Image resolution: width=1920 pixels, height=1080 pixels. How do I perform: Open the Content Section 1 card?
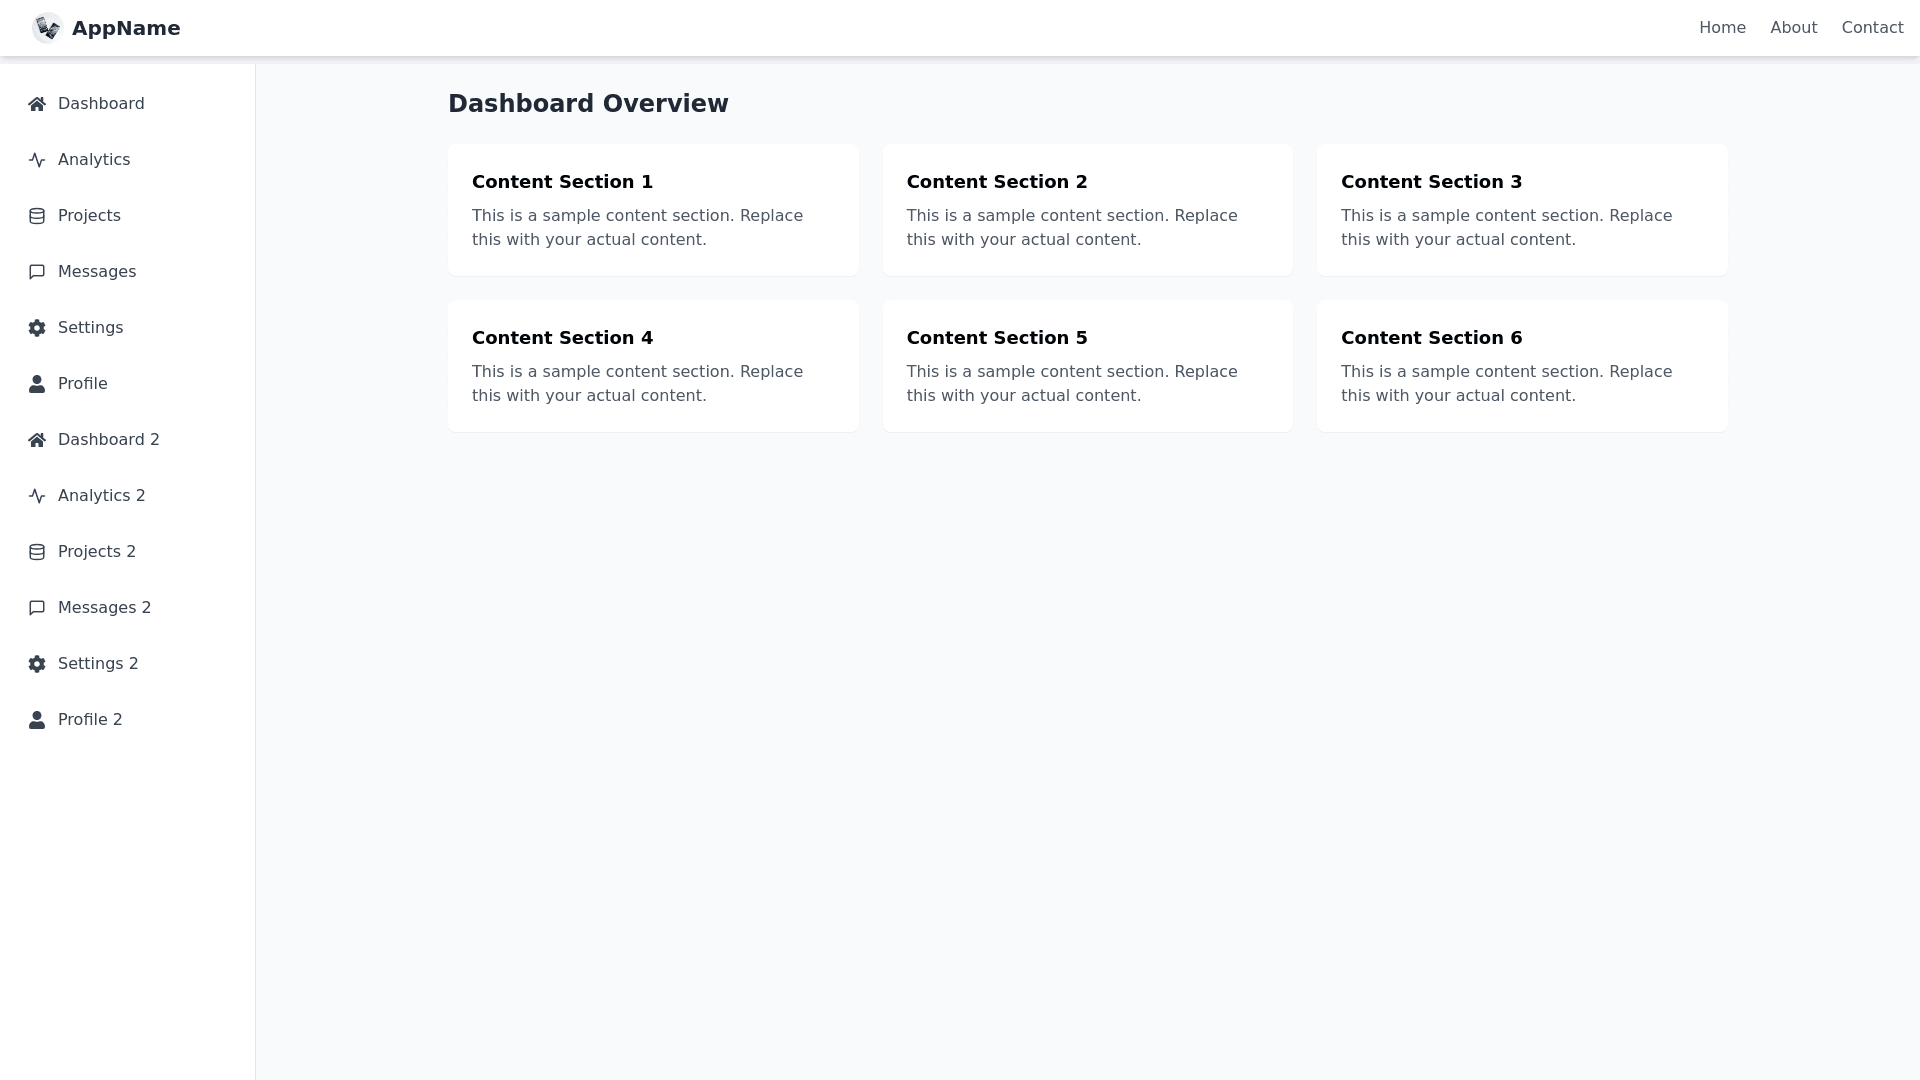[x=653, y=210]
